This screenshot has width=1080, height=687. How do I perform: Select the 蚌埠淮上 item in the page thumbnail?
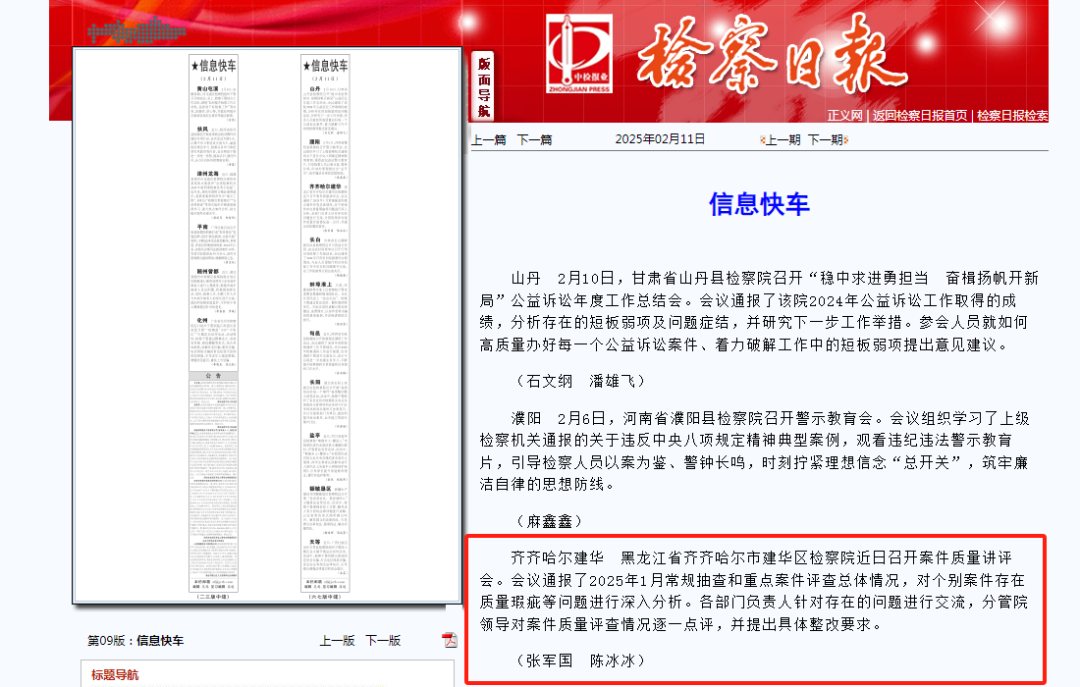325,304
